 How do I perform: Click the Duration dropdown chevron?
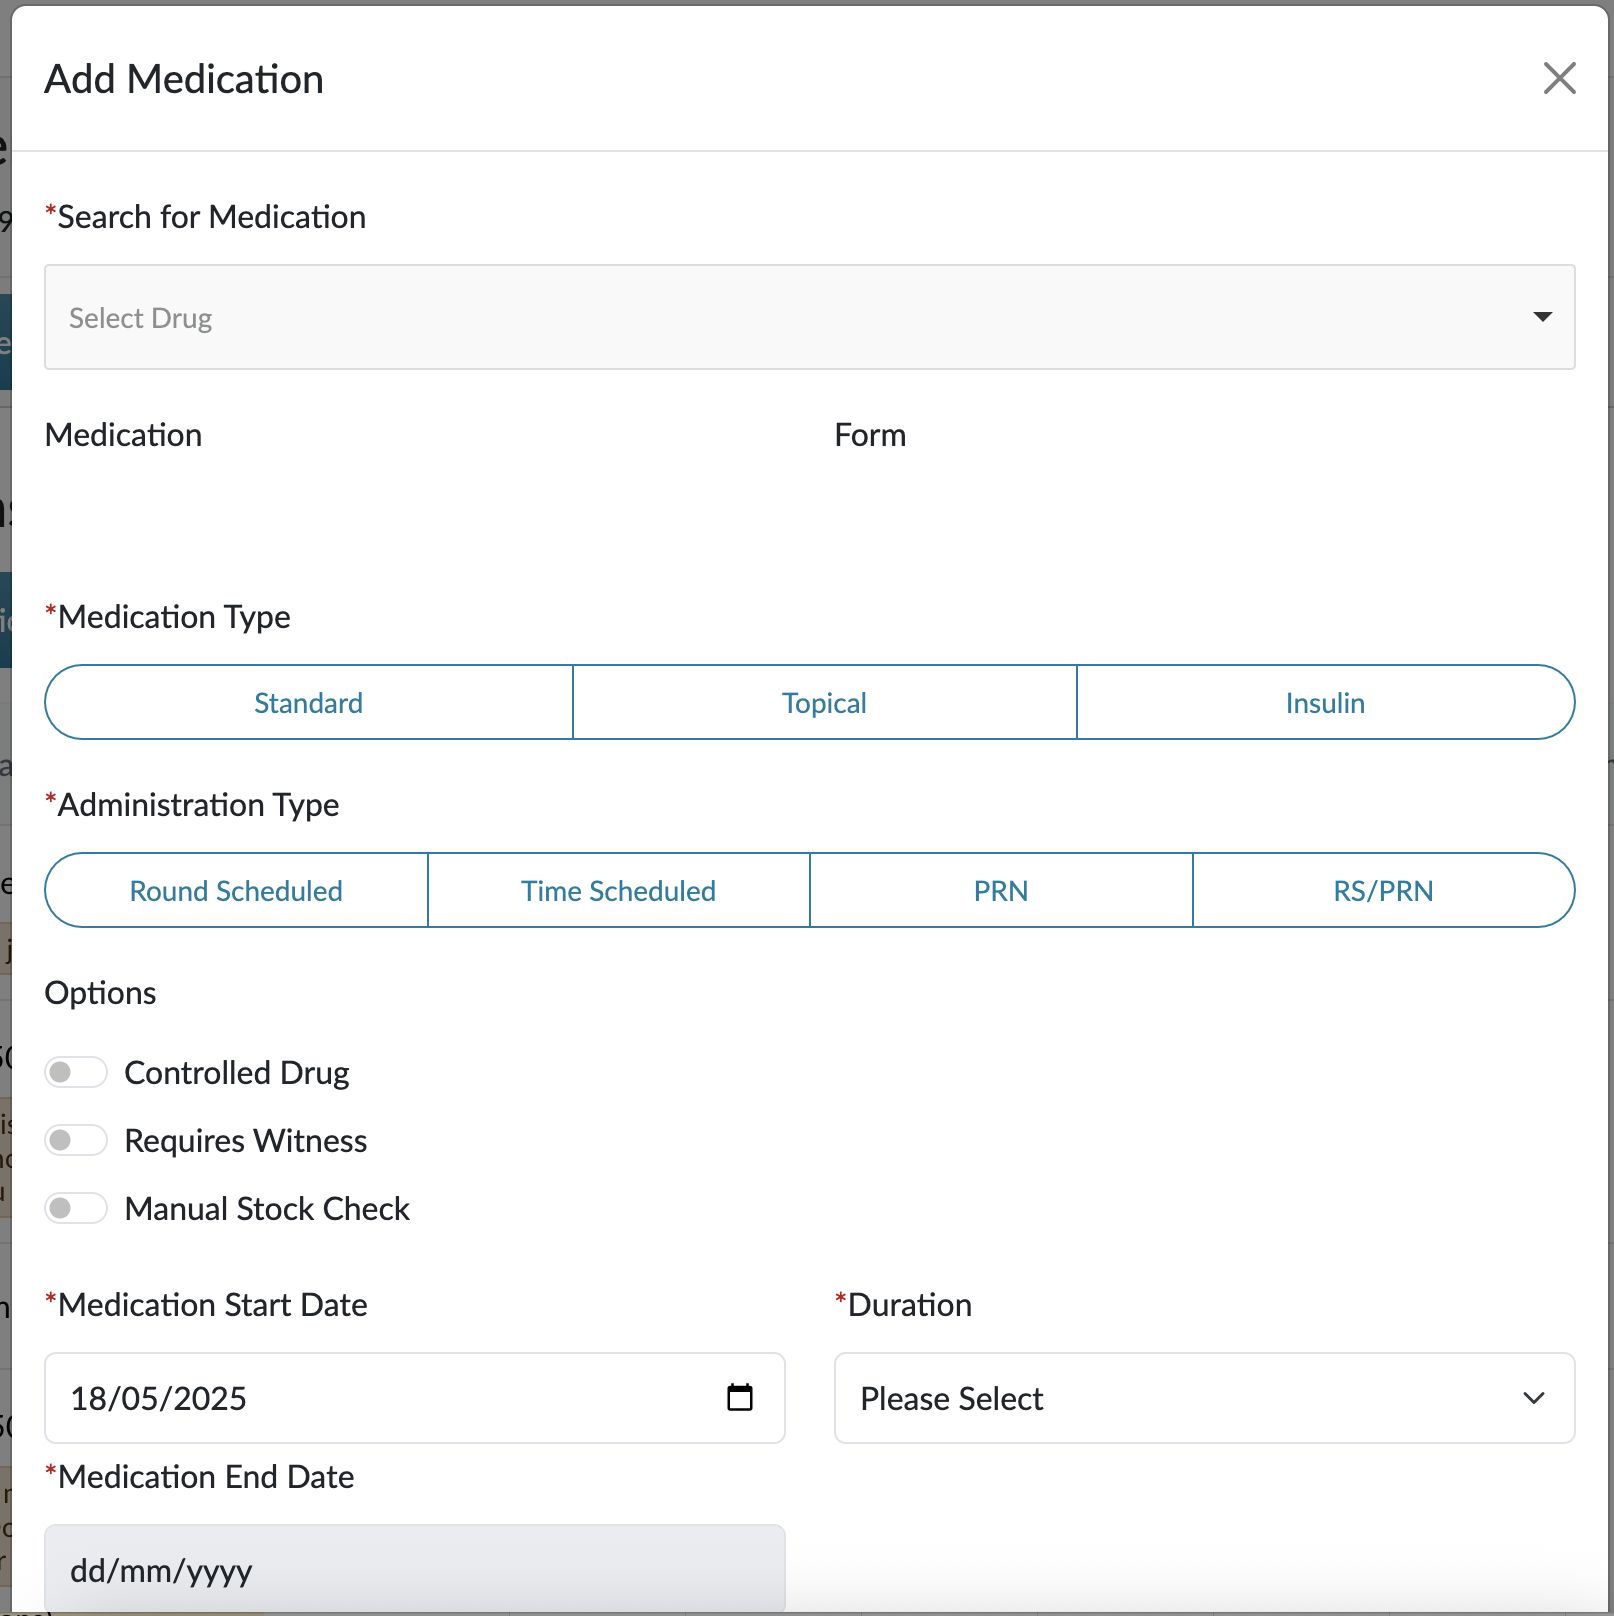click(1534, 1398)
